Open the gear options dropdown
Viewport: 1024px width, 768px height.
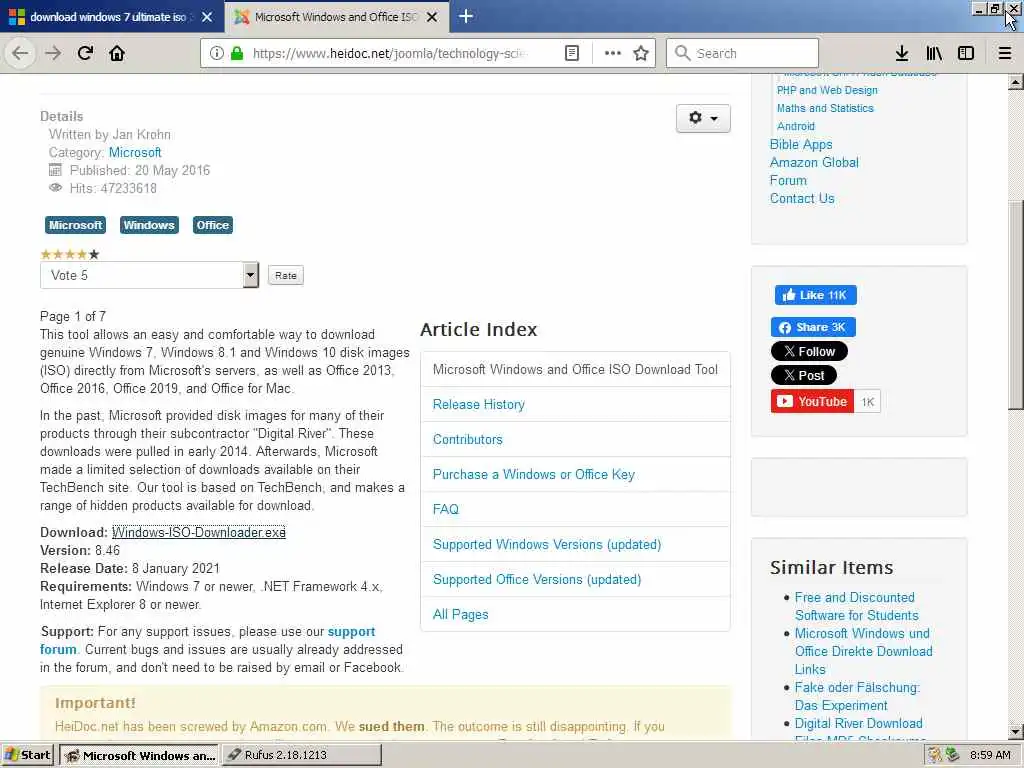[x=703, y=118]
